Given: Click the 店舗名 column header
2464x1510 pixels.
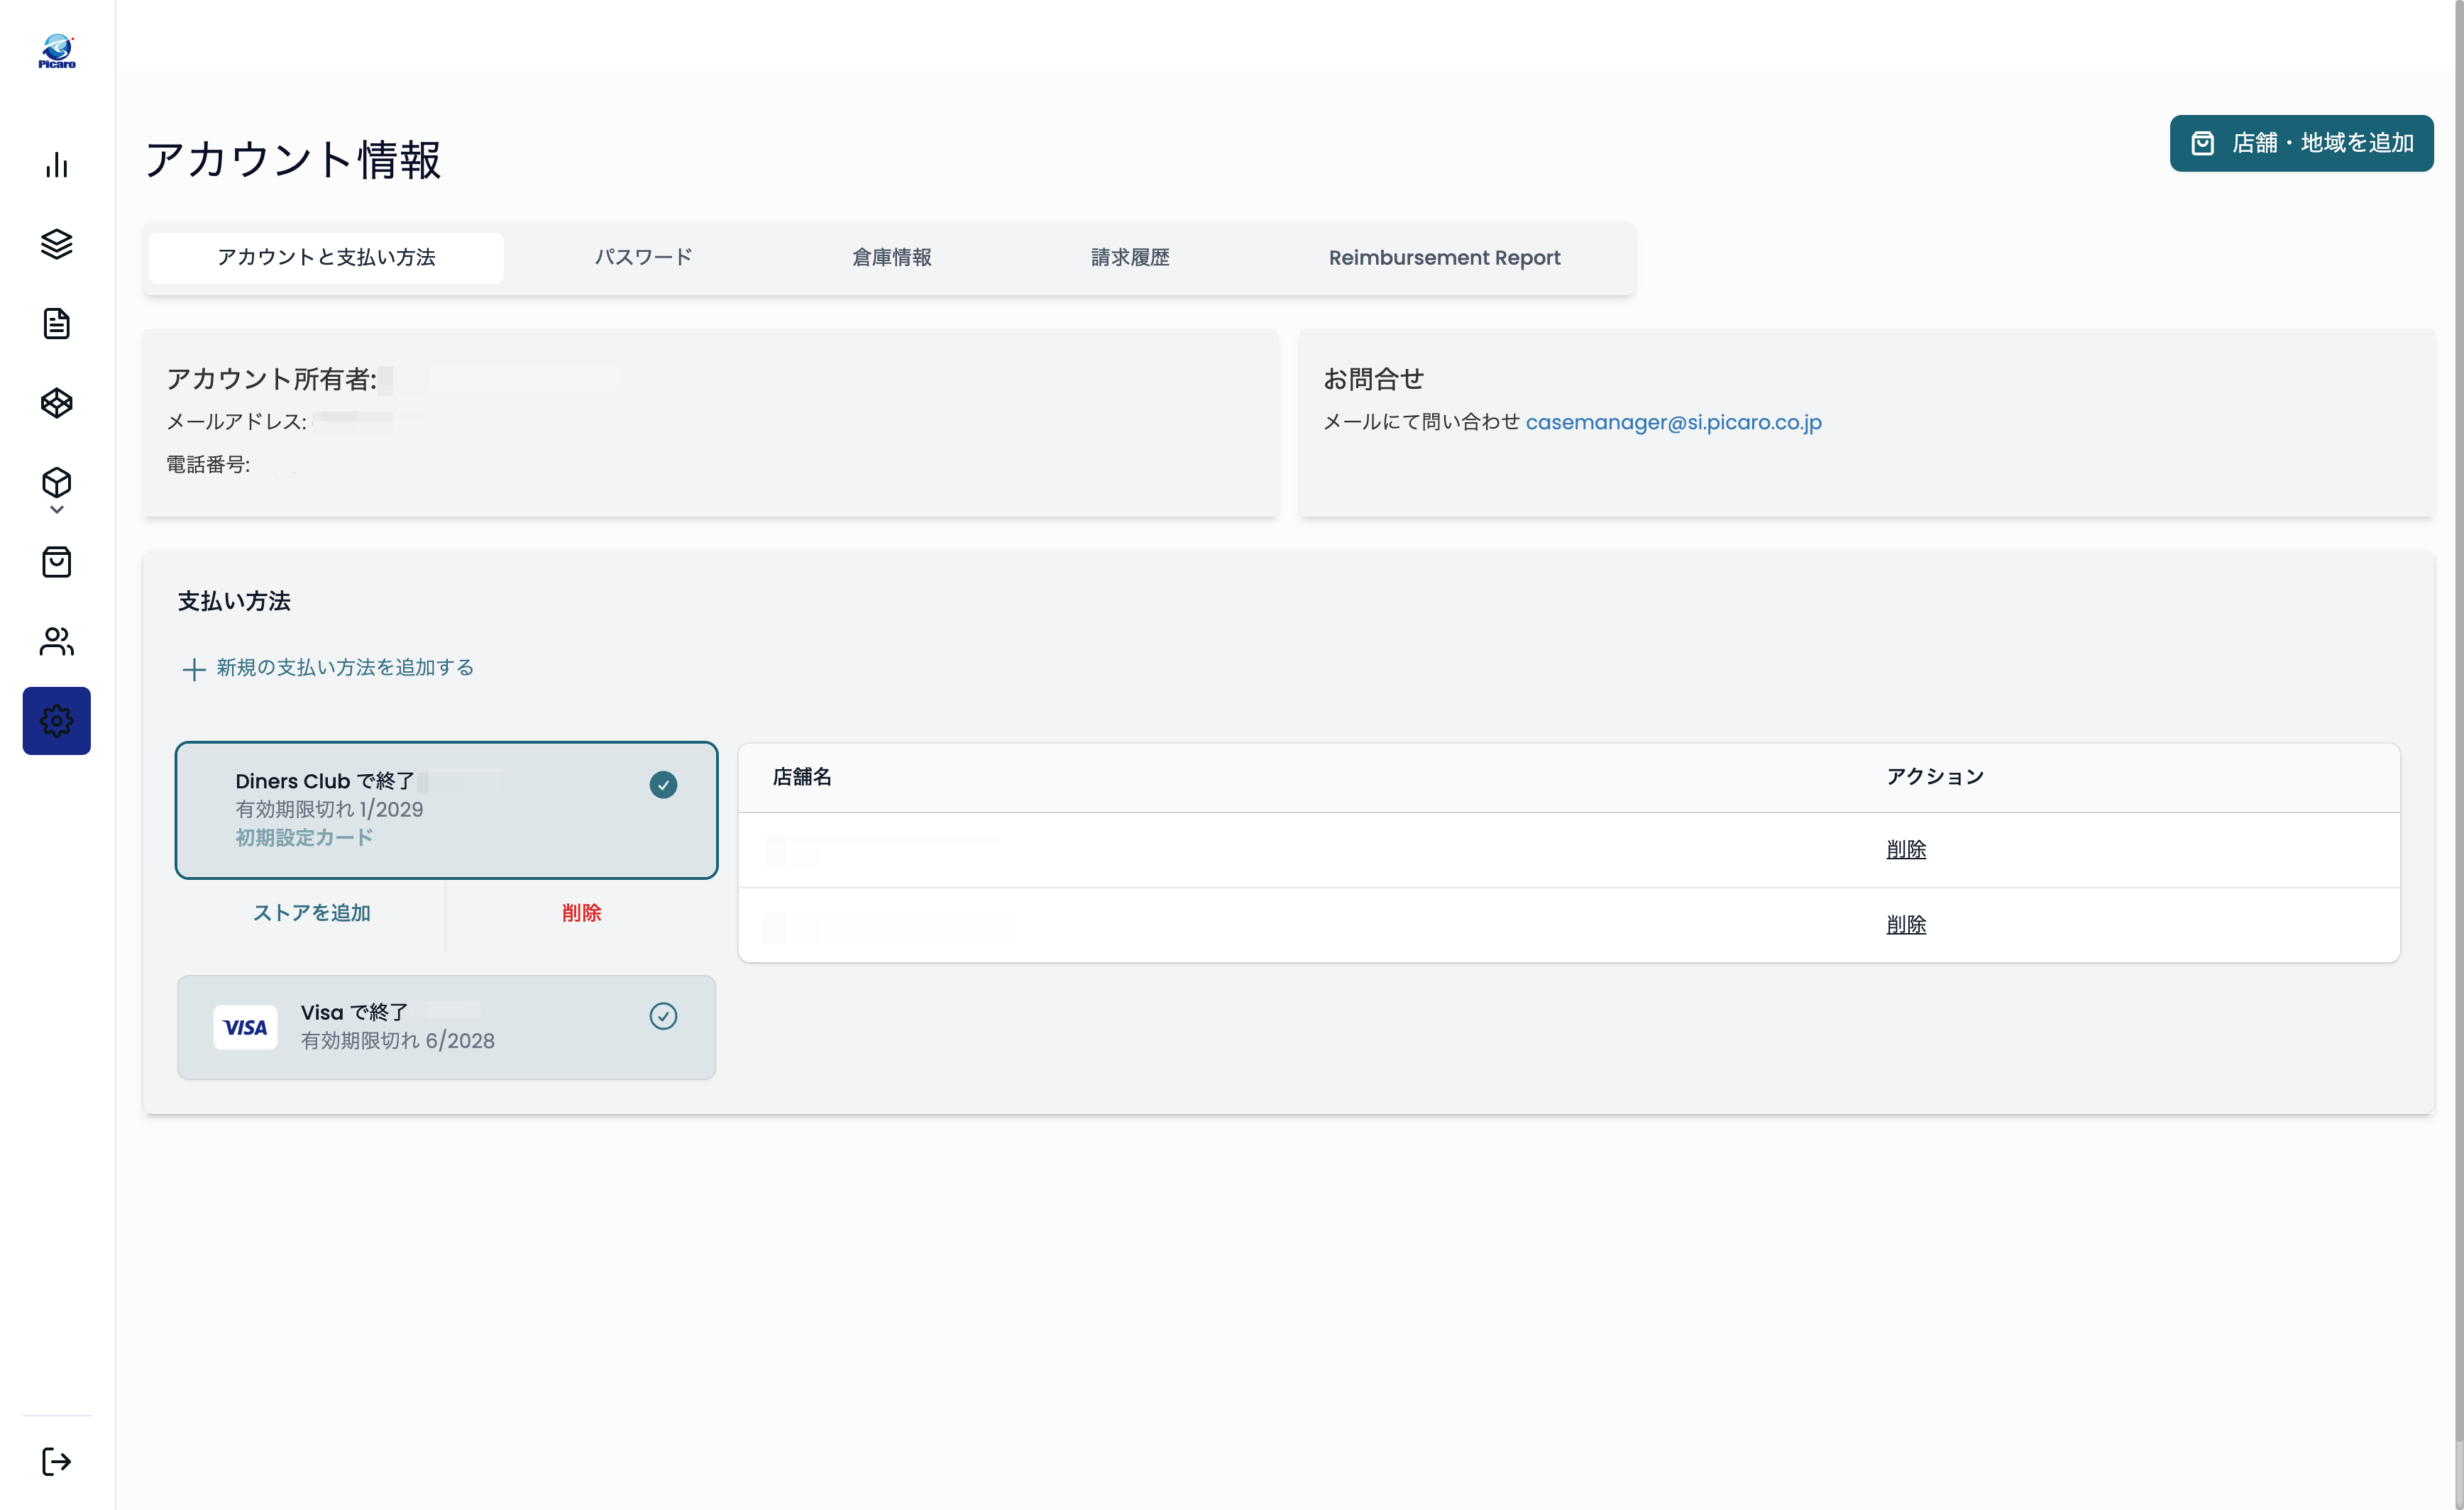Looking at the screenshot, I should tap(802, 777).
